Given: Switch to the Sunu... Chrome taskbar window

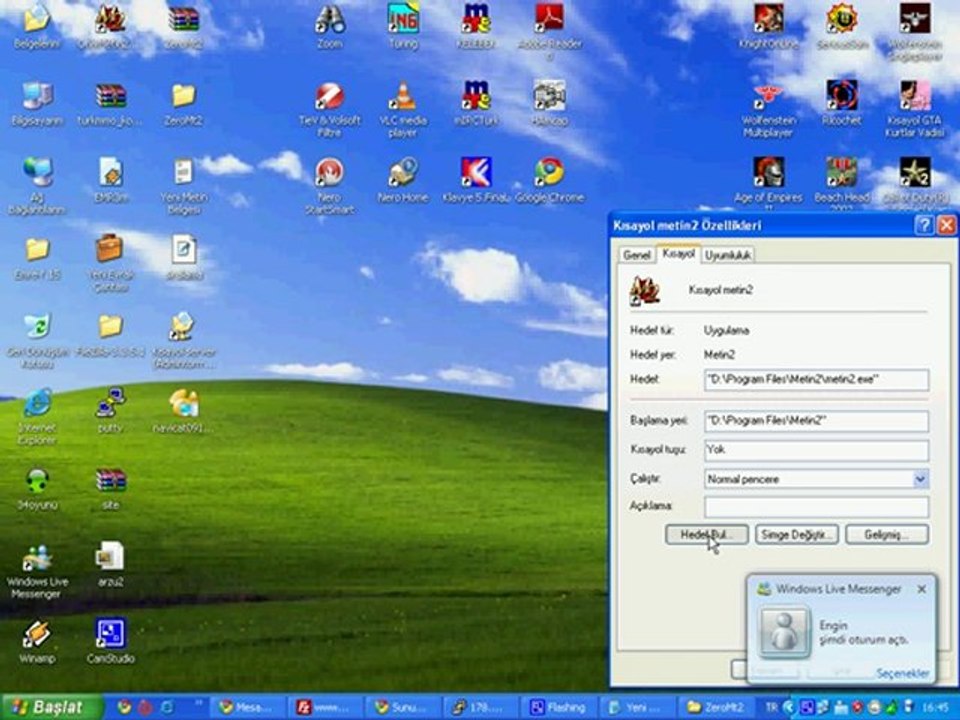Looking at the screenshot, I should click(404, 707).
